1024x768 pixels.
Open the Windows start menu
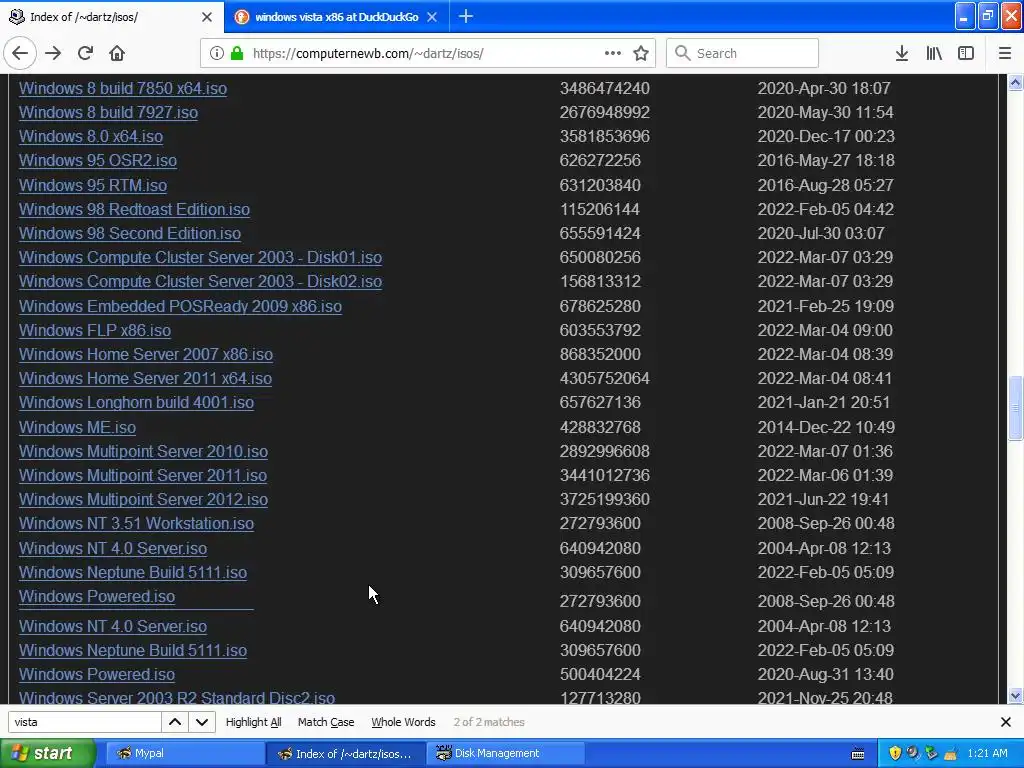(x=48, y=753)
